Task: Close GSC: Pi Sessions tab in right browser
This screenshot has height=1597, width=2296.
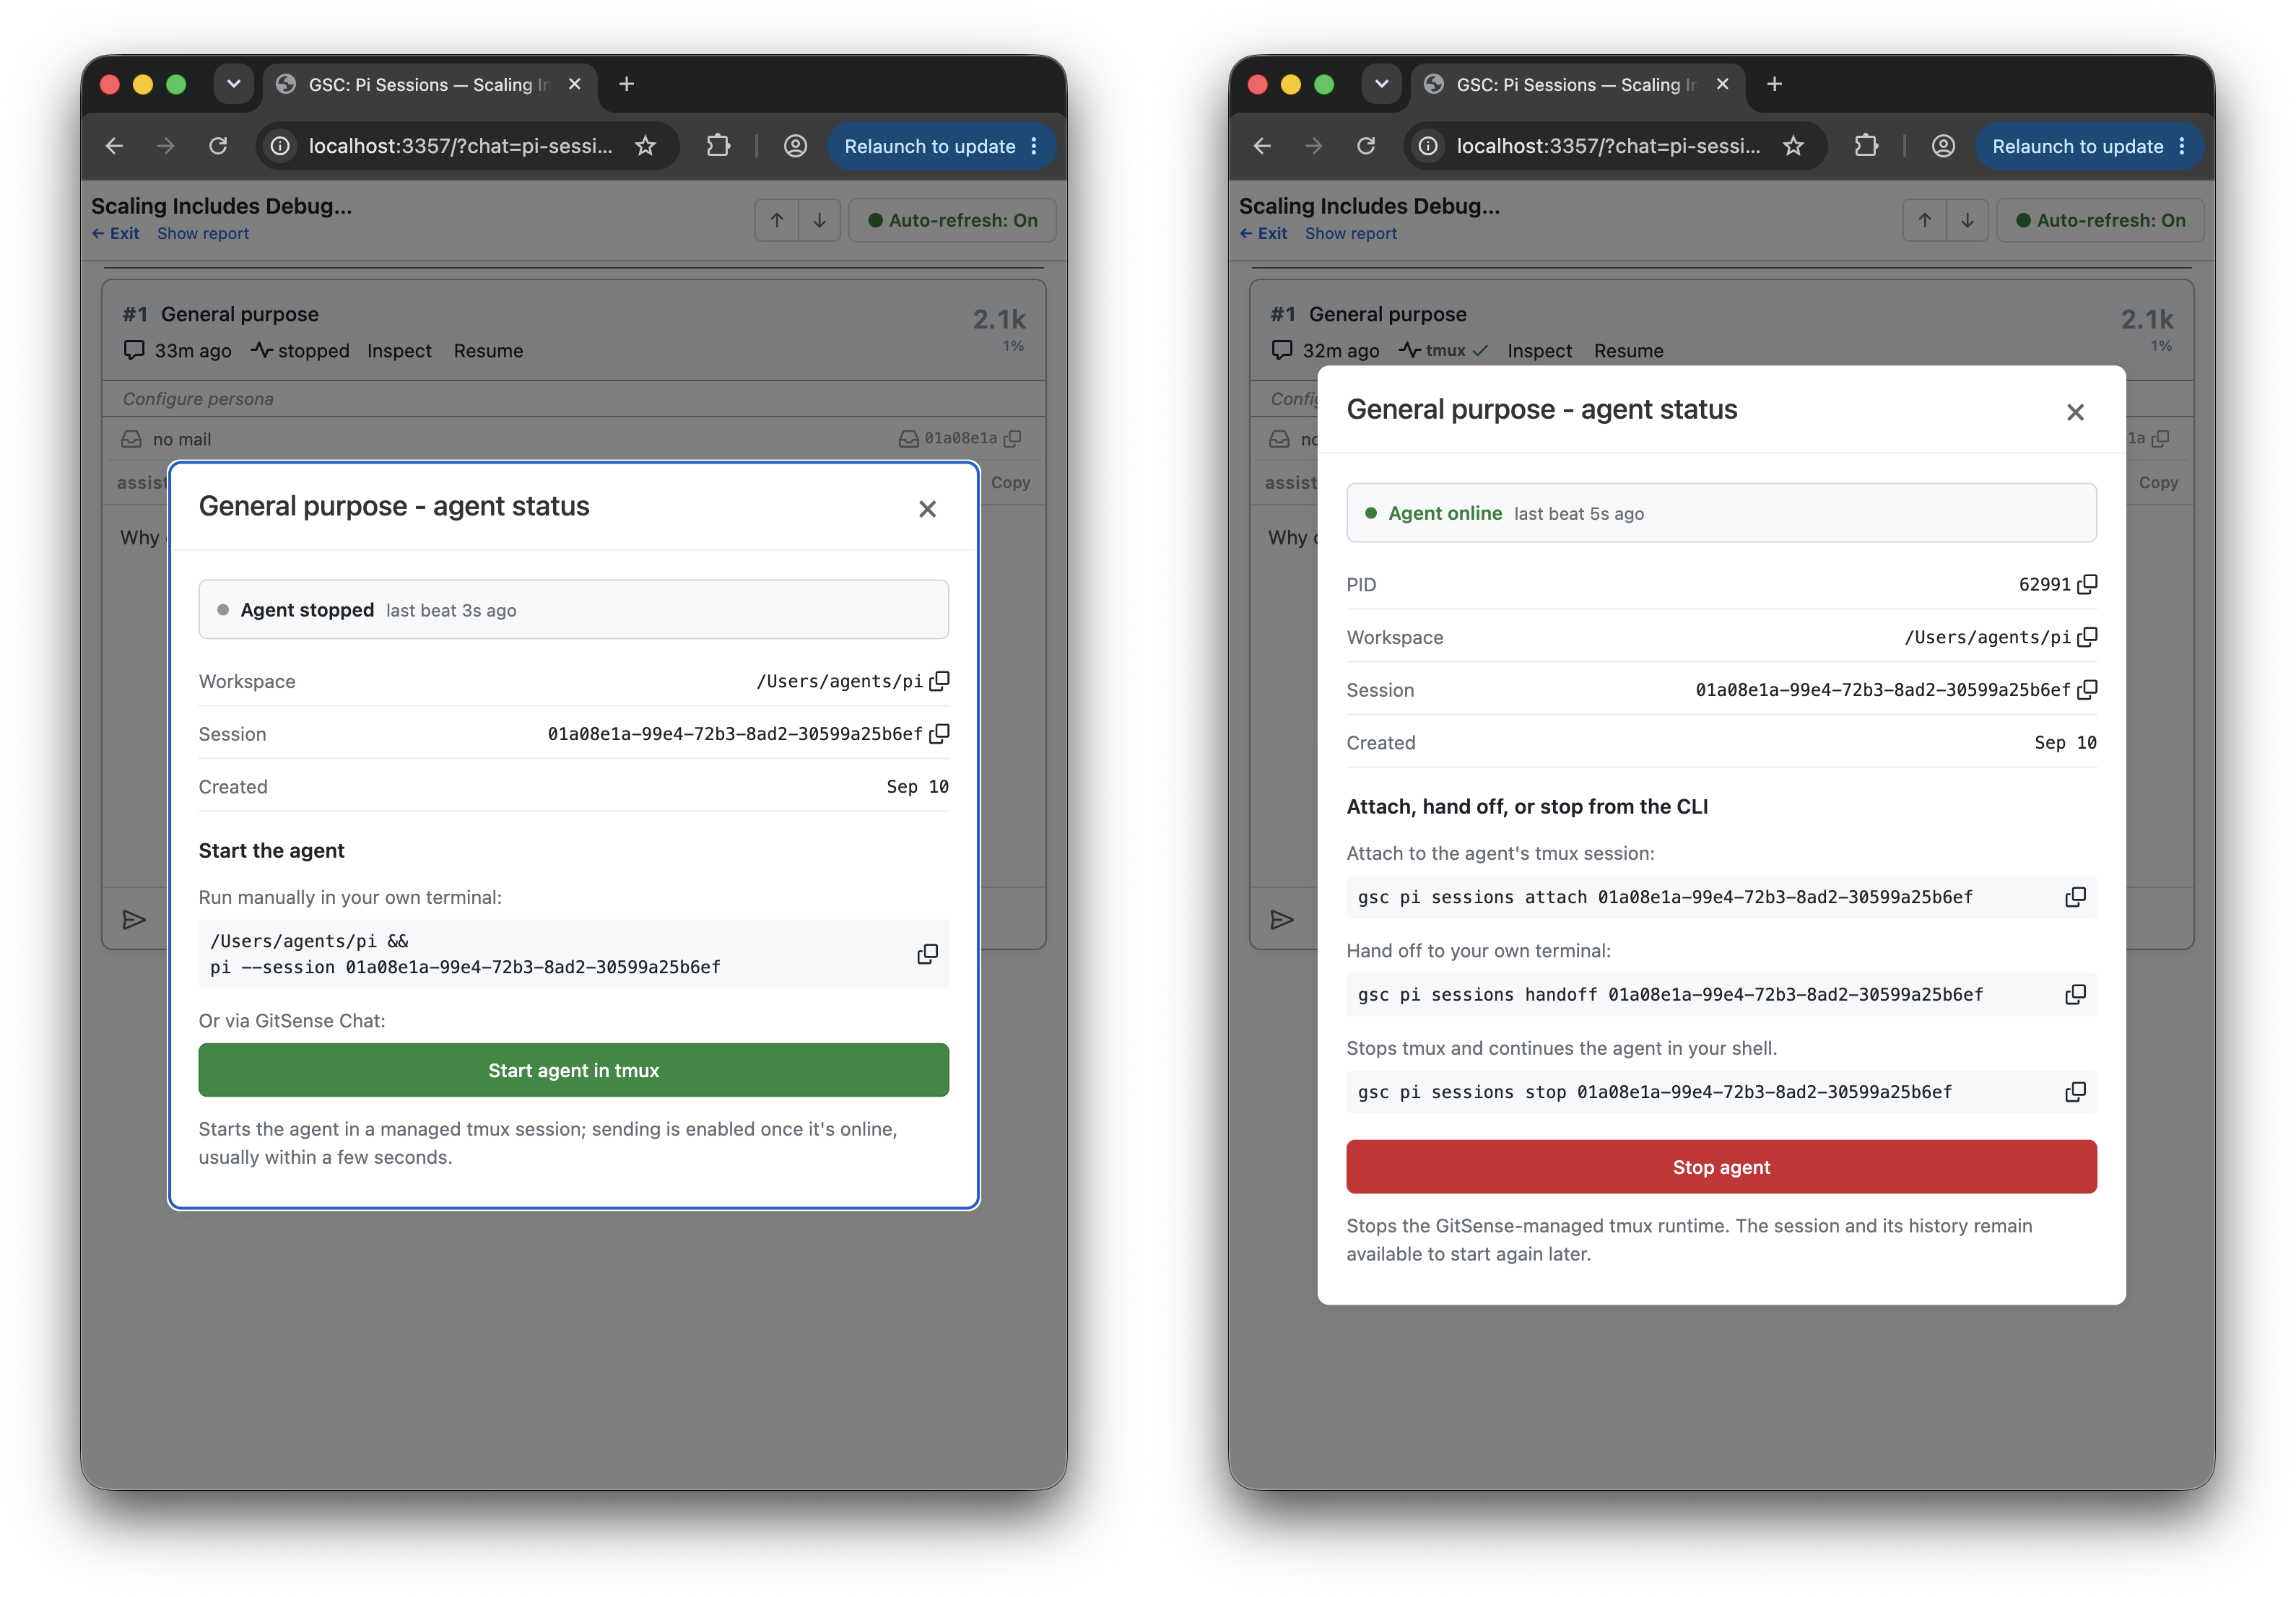Action: tap(1723, 84)
